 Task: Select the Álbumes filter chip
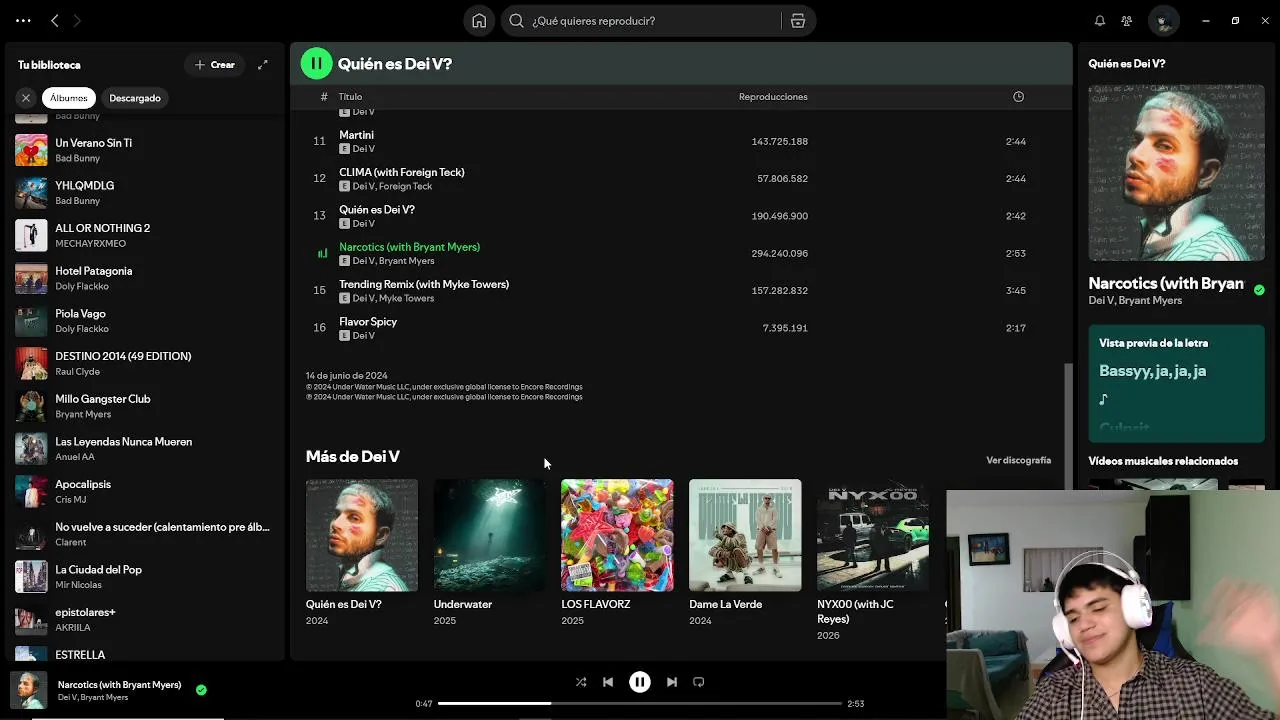(x=69, y=98)
